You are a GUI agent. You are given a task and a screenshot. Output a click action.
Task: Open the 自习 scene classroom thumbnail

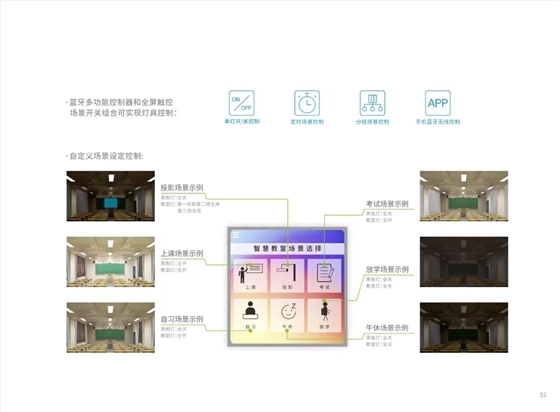coord(111,327)
